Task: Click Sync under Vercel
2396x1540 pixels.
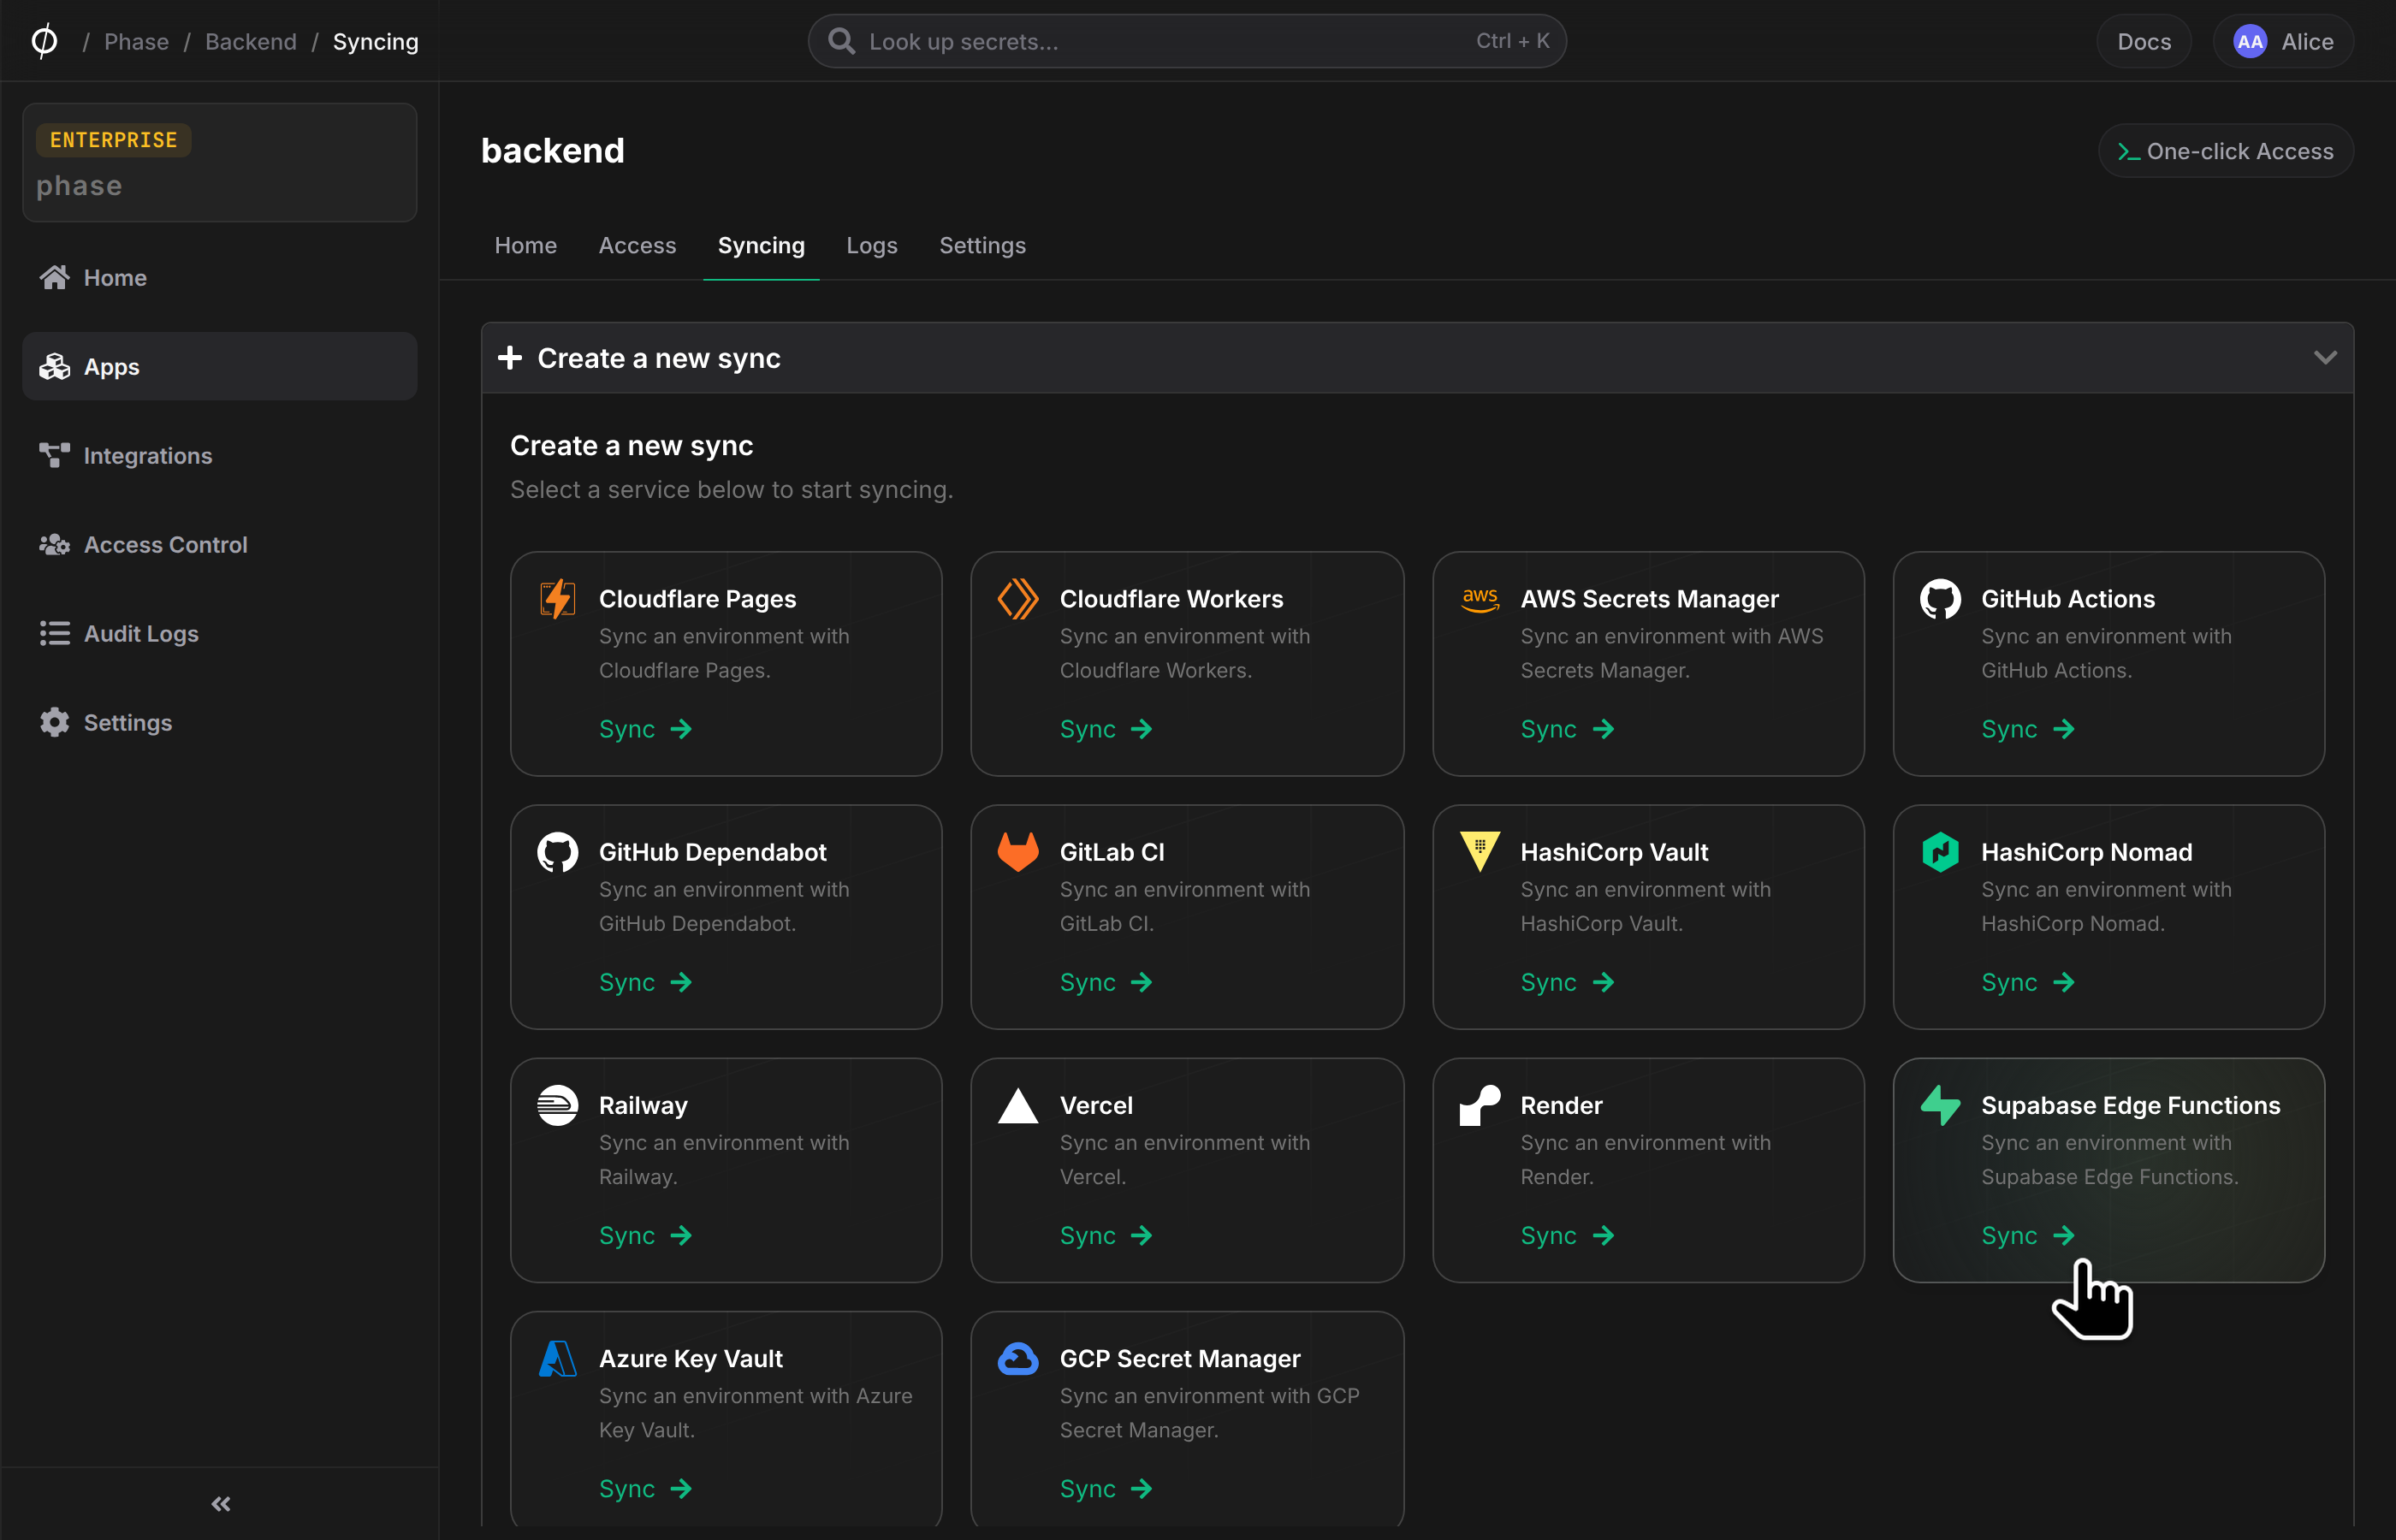Action: pos(1106,1235)
